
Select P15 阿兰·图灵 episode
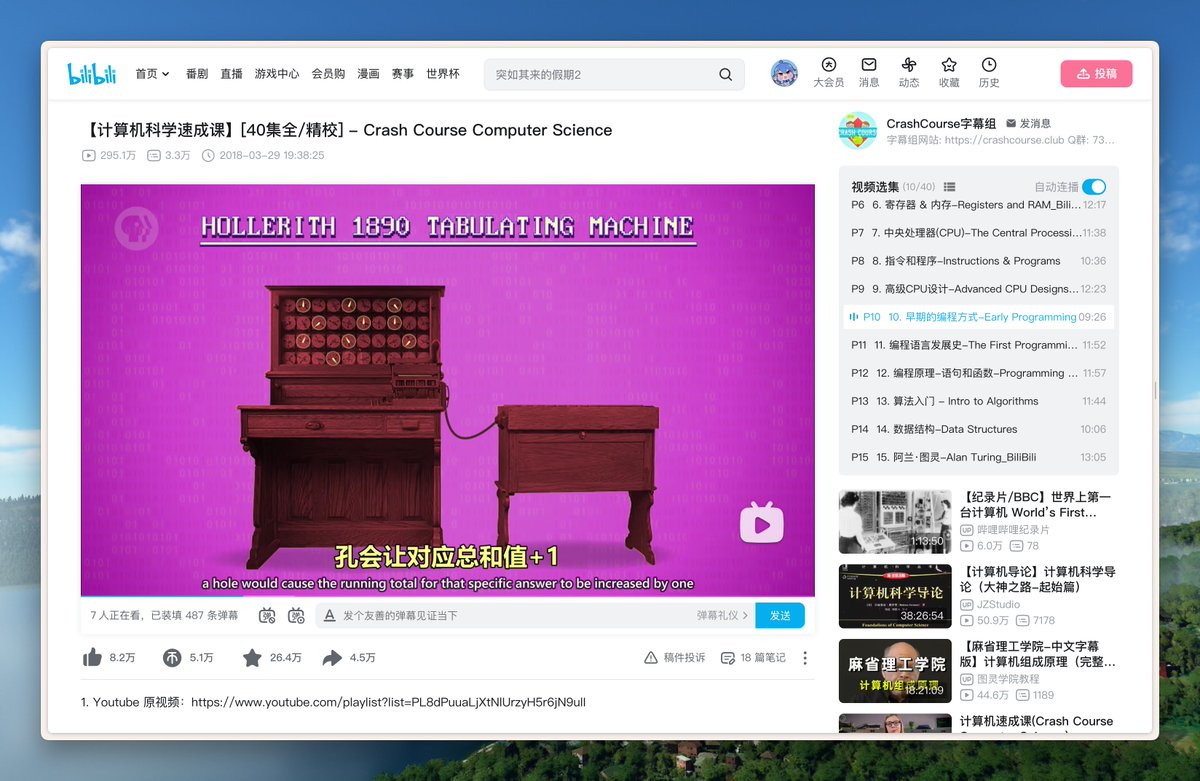coord(979,457)
